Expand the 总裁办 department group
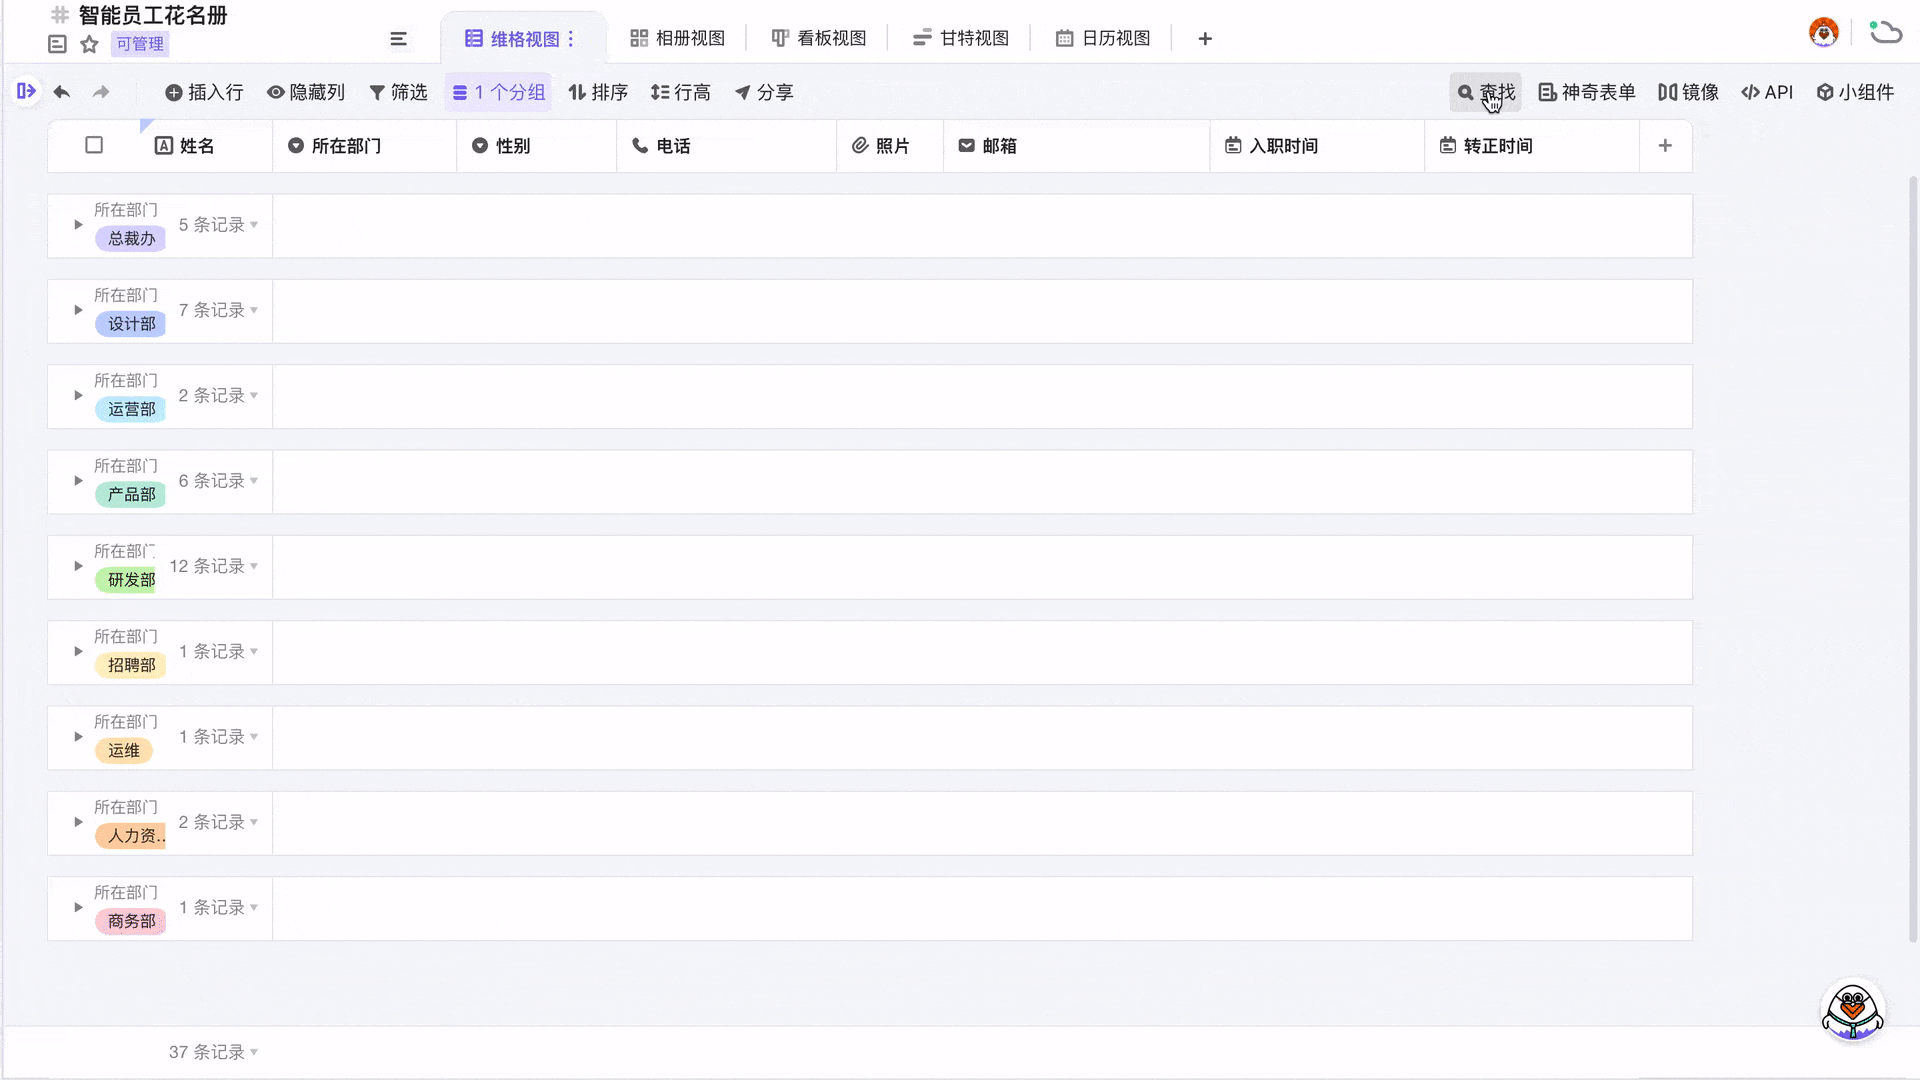Image resolution: width=1920 pixels, height=1080 pixels. click(x=77, y=224)
